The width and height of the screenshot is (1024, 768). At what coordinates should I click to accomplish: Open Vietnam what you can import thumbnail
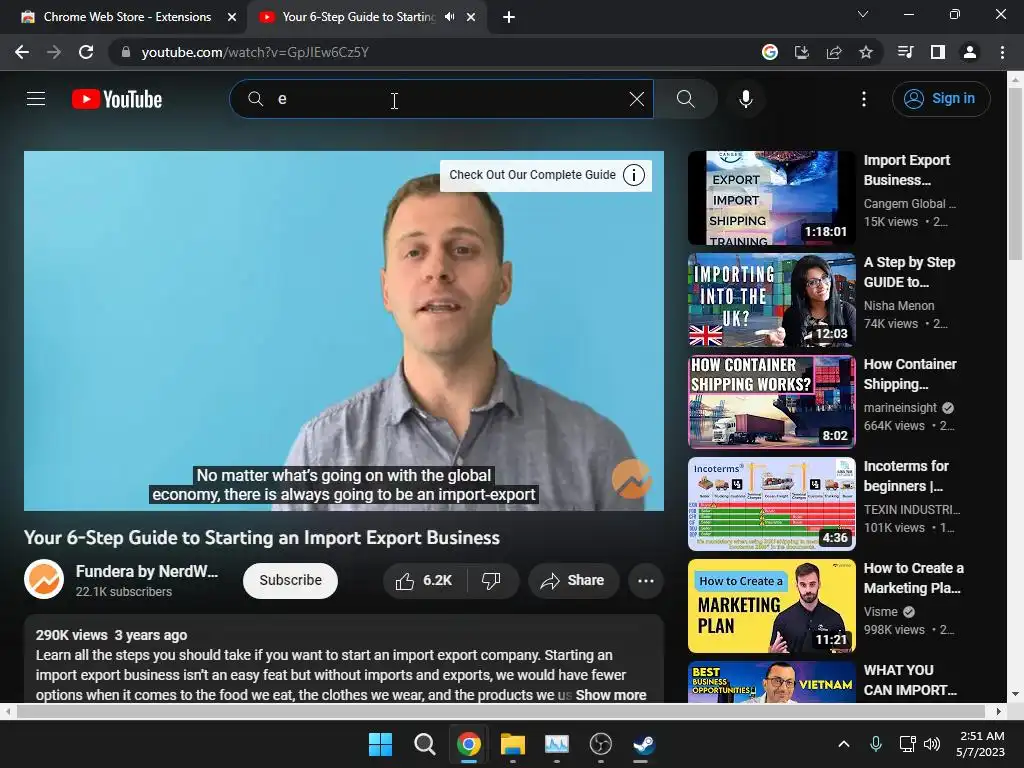point(771,682)
